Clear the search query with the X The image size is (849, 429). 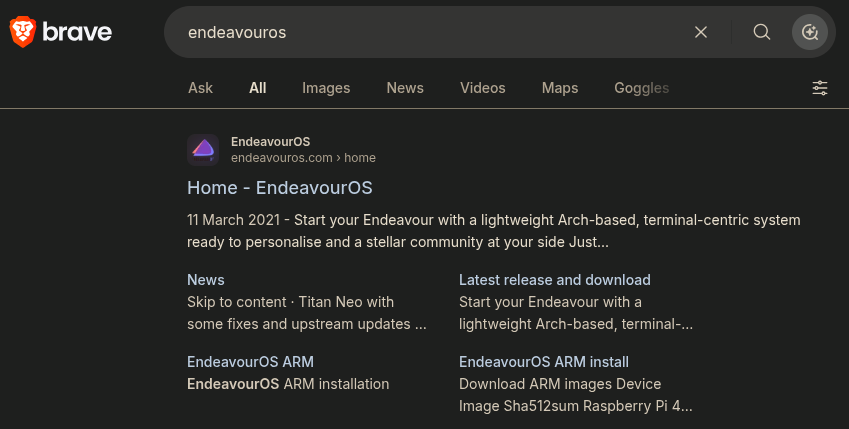click(x=701, y=32)
